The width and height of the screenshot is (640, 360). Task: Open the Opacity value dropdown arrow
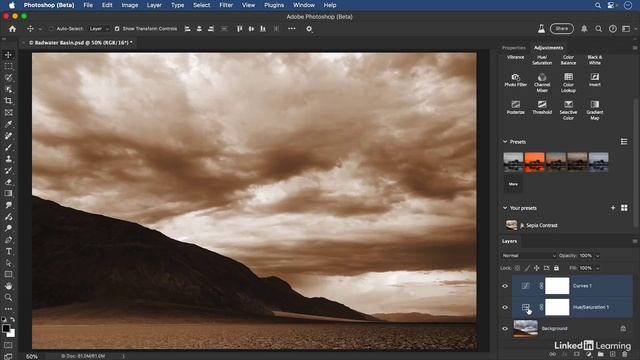coord(597,256)
